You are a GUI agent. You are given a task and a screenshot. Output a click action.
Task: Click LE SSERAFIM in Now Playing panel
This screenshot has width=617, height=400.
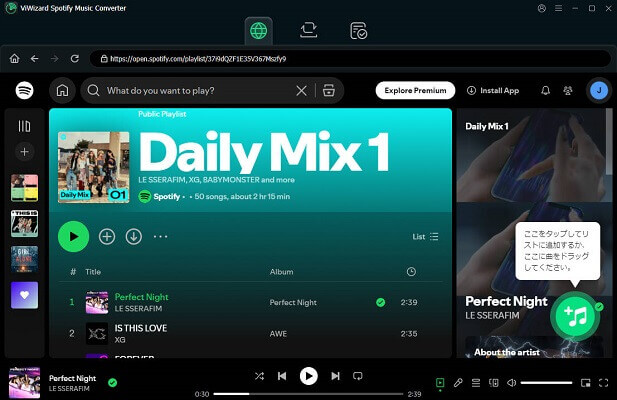492,315
